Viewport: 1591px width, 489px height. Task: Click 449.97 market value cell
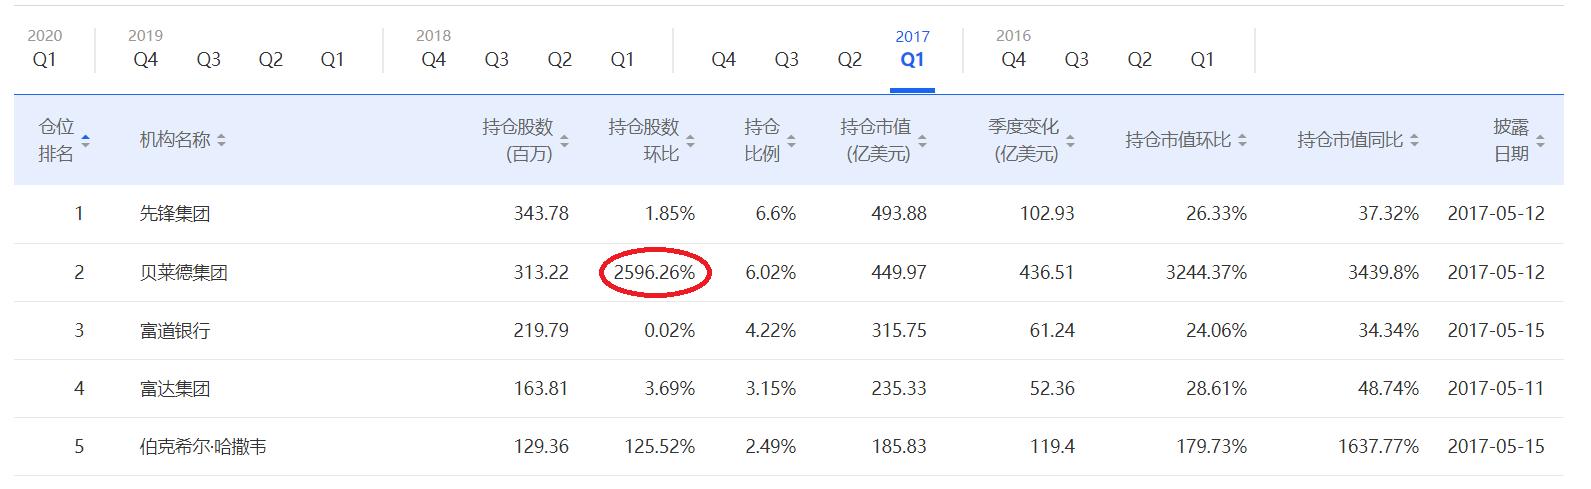coord(899,273)
